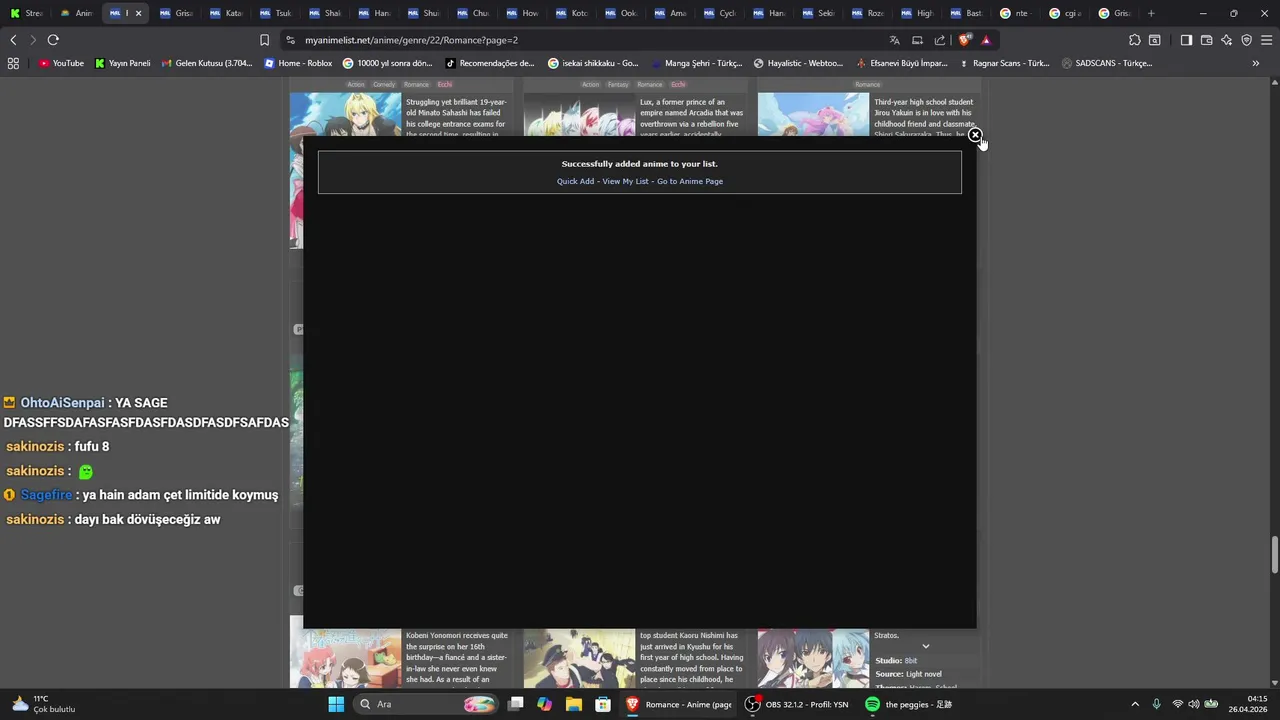This screenshot has height=720, width=1280.
Task: Go back using the browser back arrow
Action: coord(13,40)
